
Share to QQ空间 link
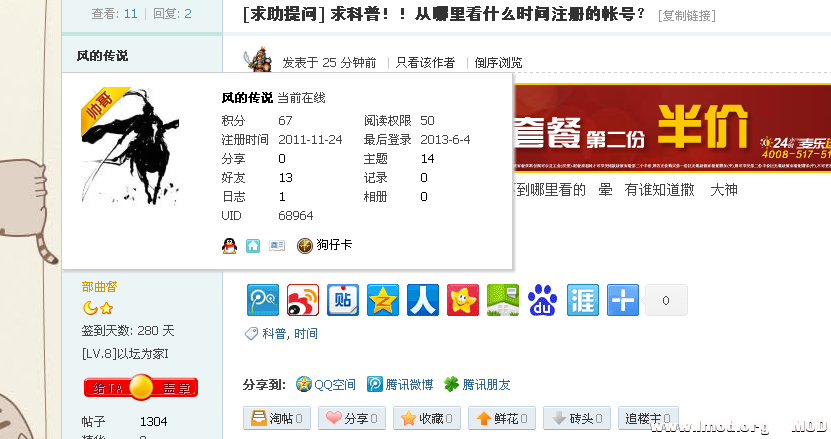pyautogui.click(x=325, y=384)
